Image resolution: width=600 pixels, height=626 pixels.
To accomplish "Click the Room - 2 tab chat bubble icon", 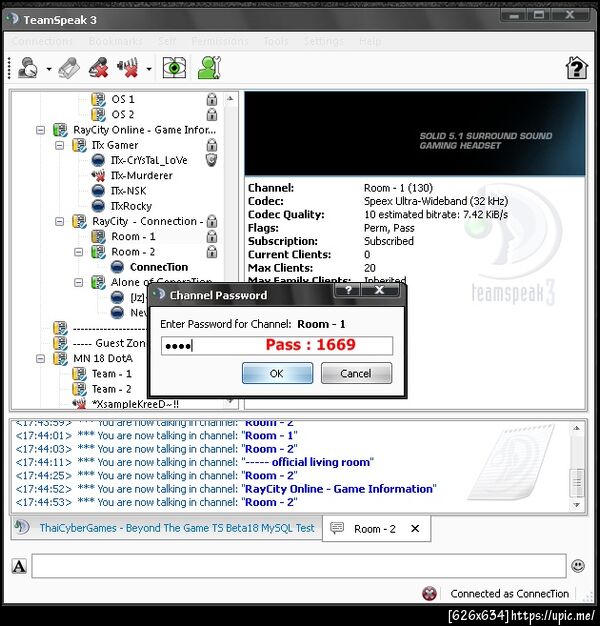I will pyautogui.click(x=337, y=528).
